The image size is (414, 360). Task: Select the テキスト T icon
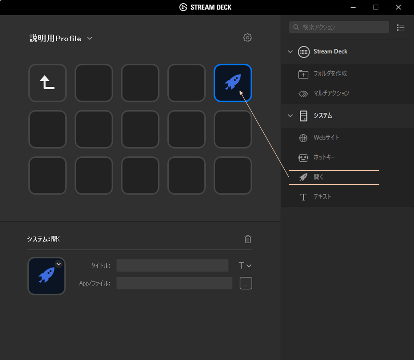tap(303, 197)
